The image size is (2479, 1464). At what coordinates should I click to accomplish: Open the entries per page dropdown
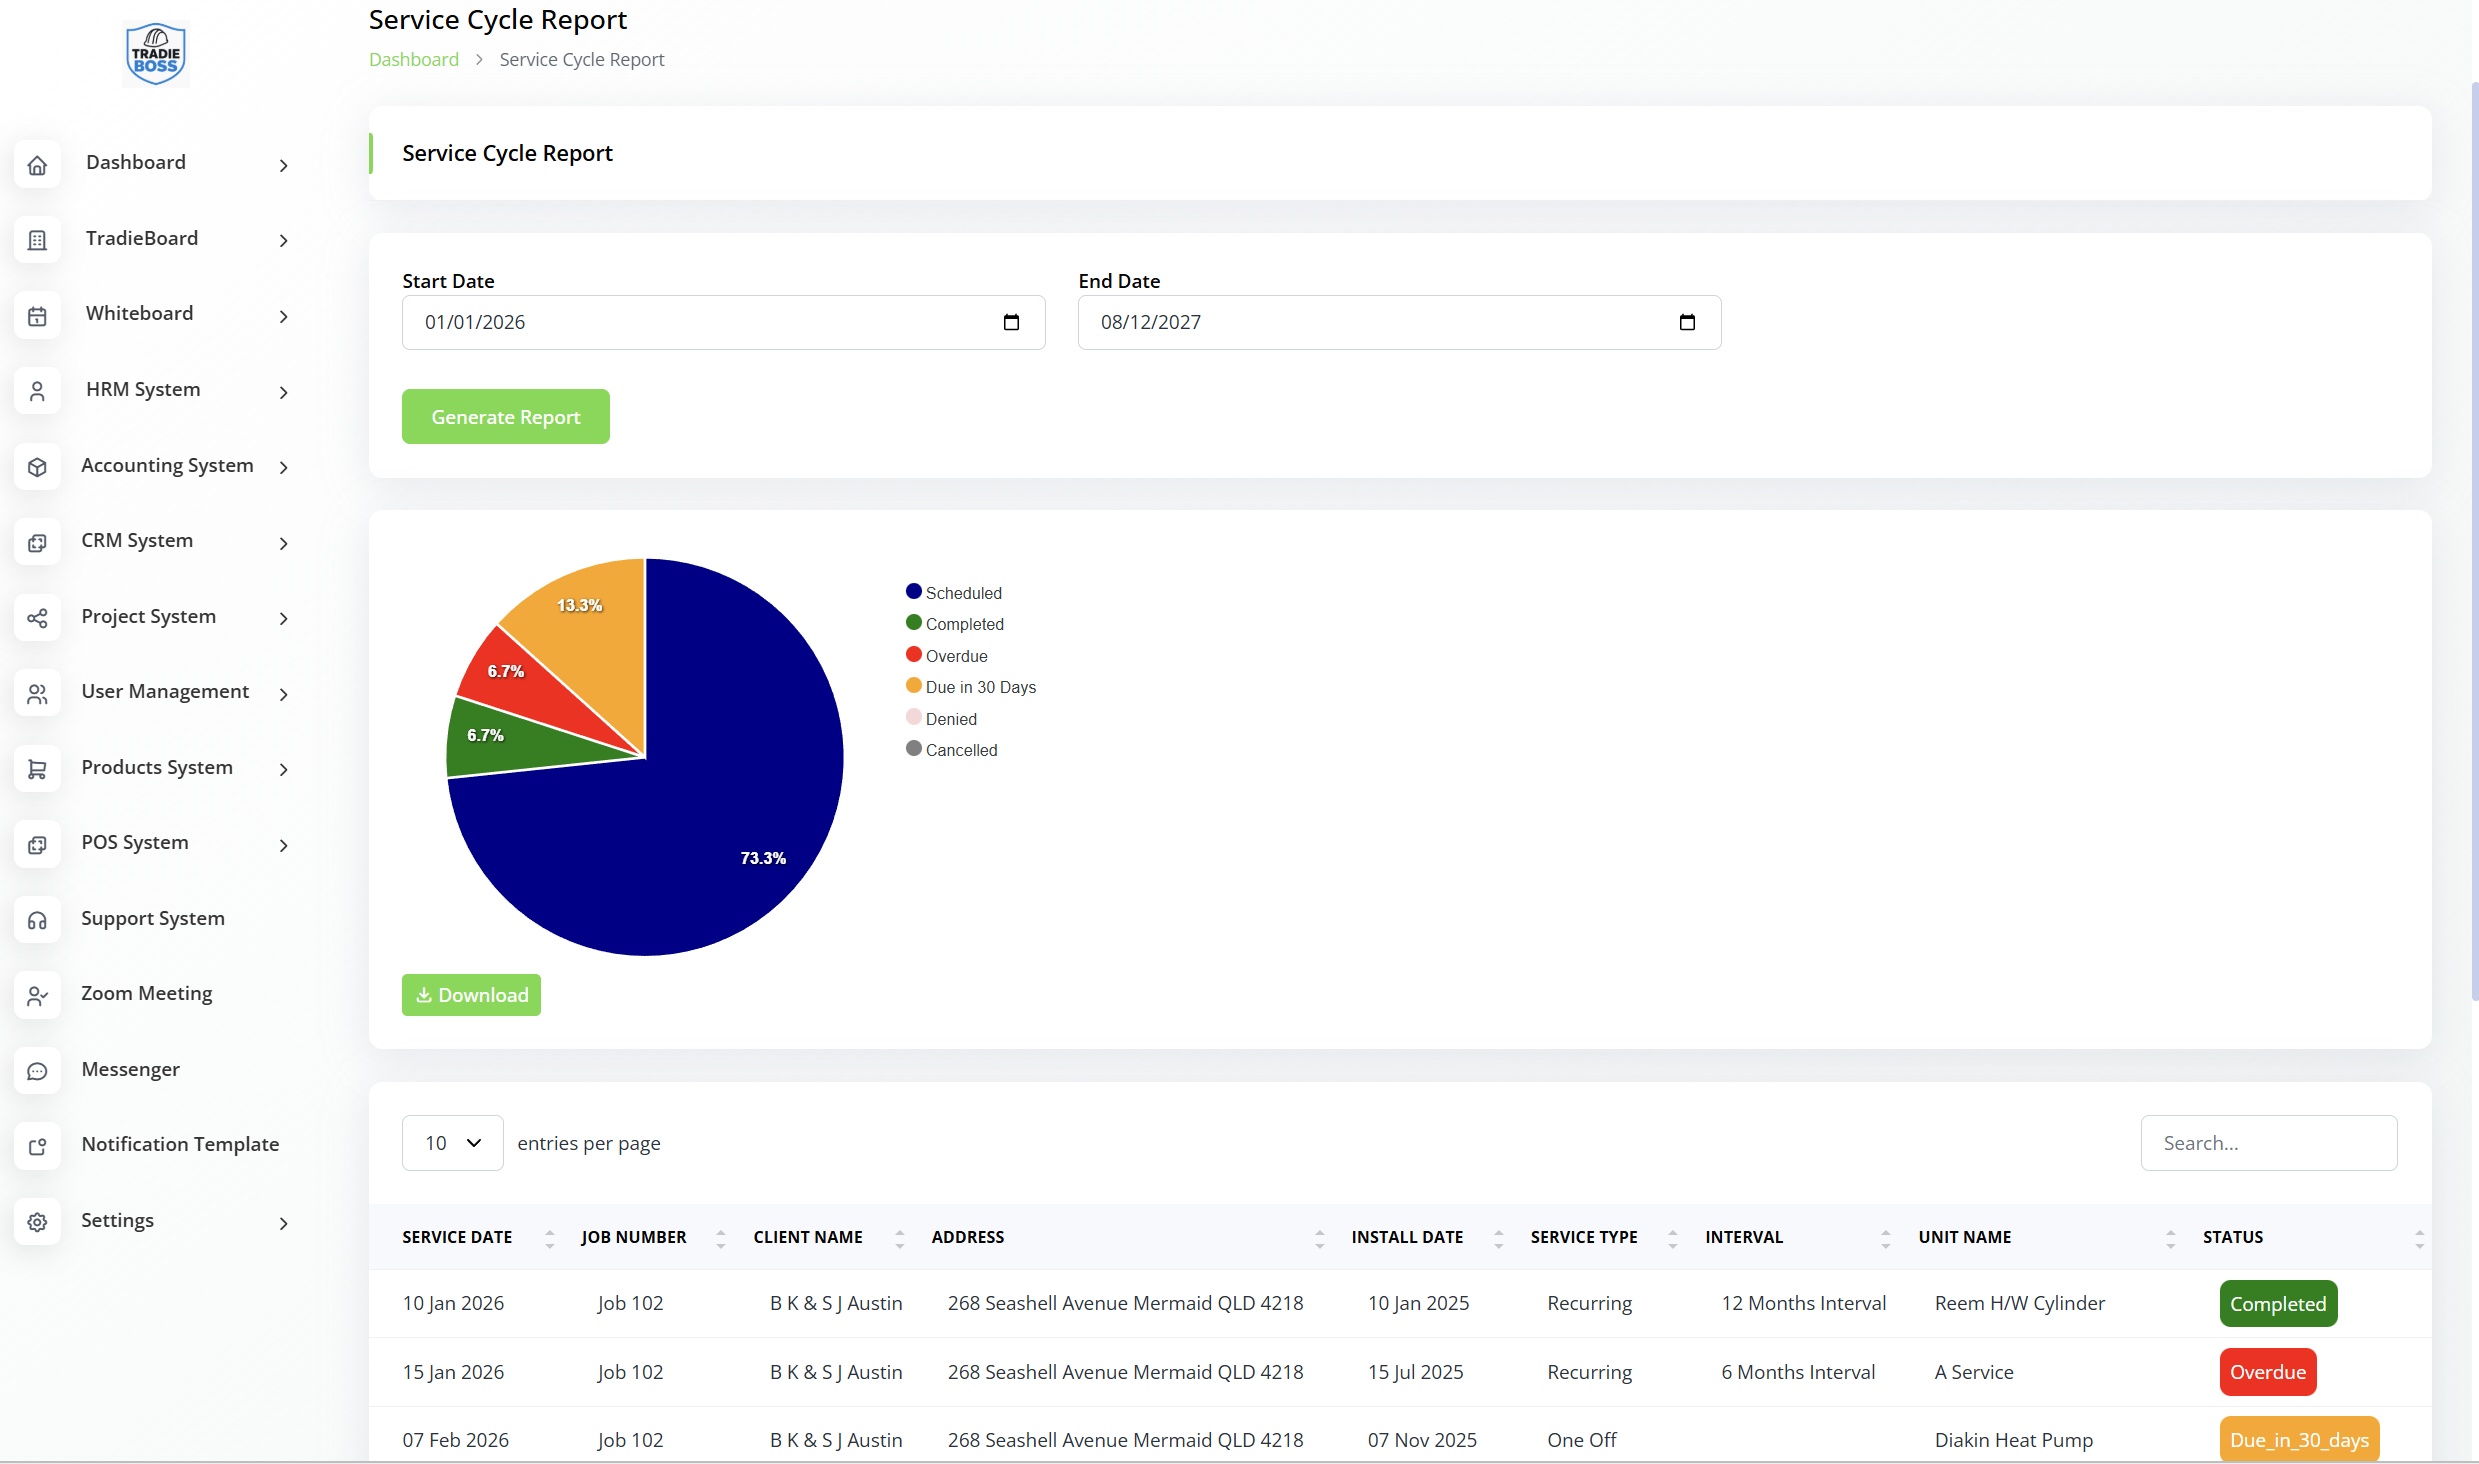(452, 1143)
